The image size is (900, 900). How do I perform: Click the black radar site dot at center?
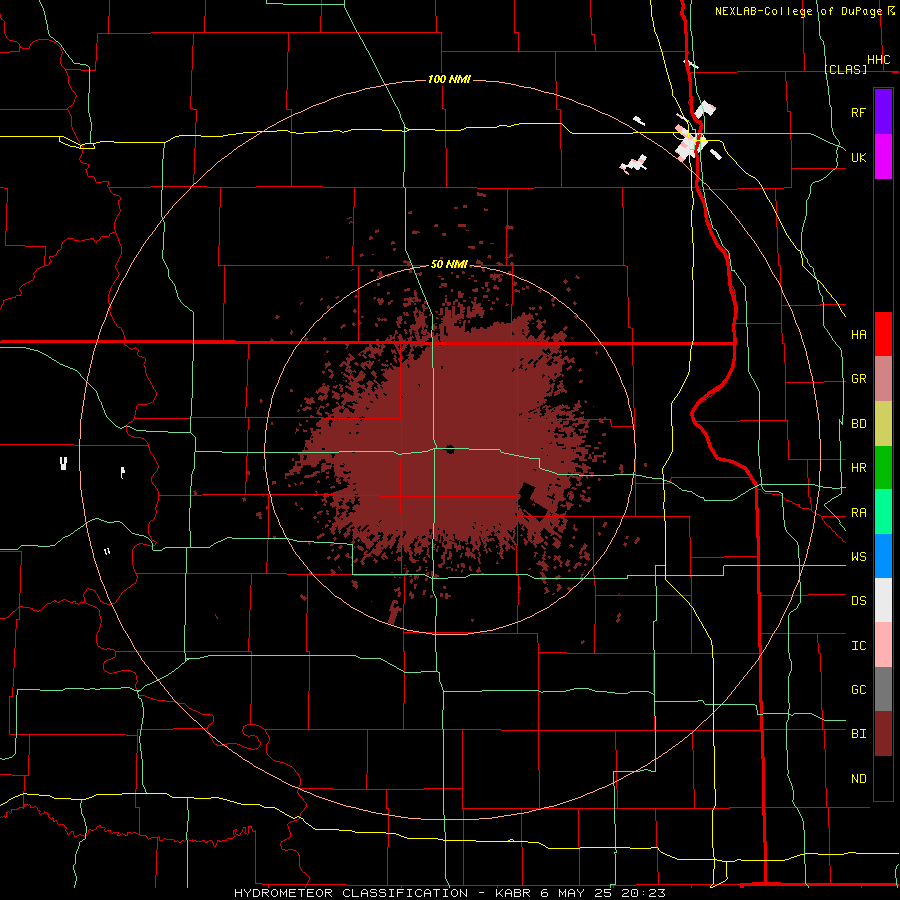click(450, 449)
